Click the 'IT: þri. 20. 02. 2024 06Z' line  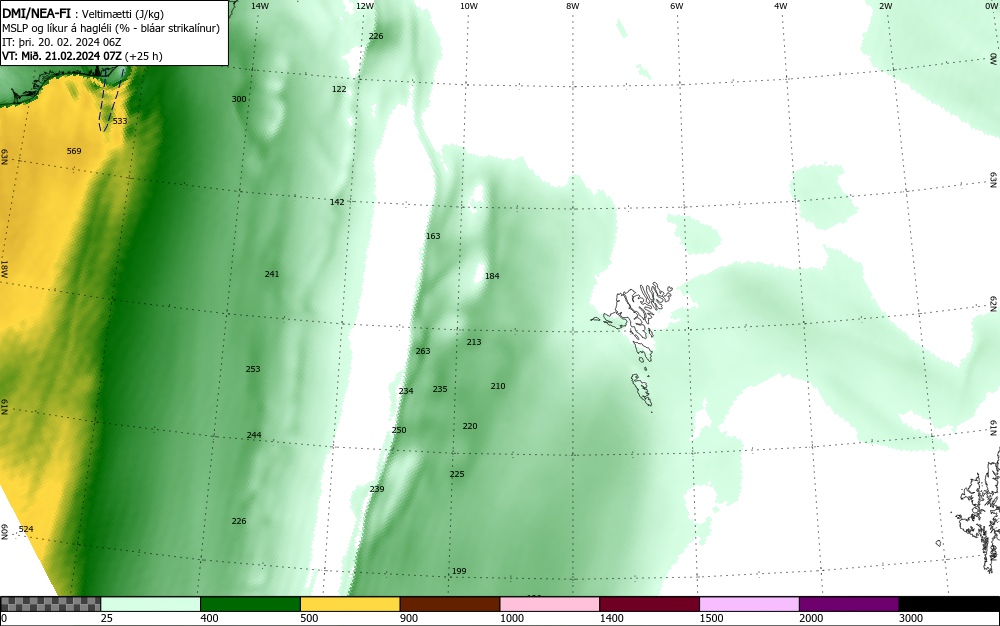61,42
